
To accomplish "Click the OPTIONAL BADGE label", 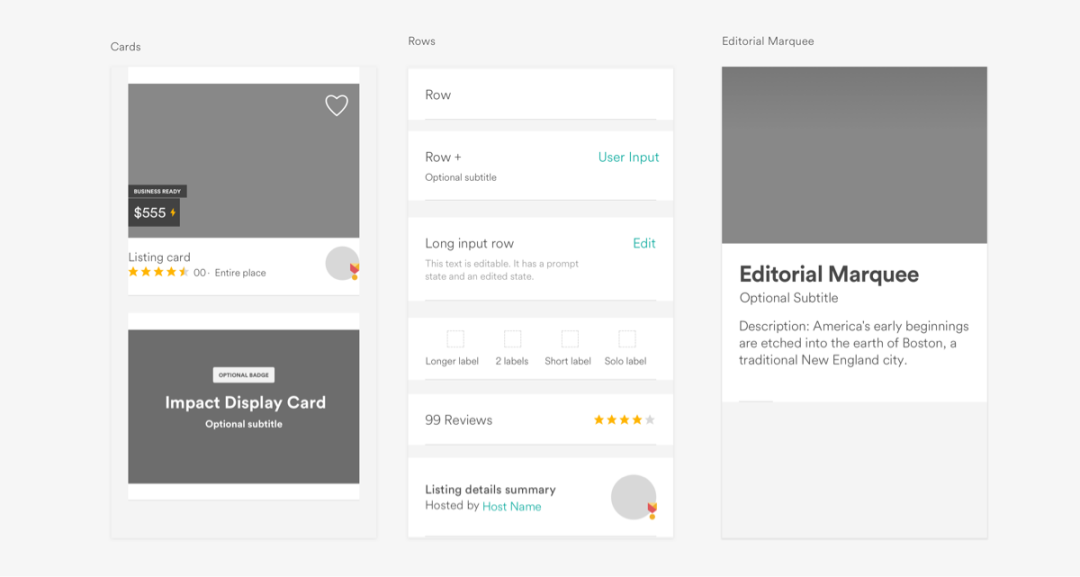I will tap(244, 375).
